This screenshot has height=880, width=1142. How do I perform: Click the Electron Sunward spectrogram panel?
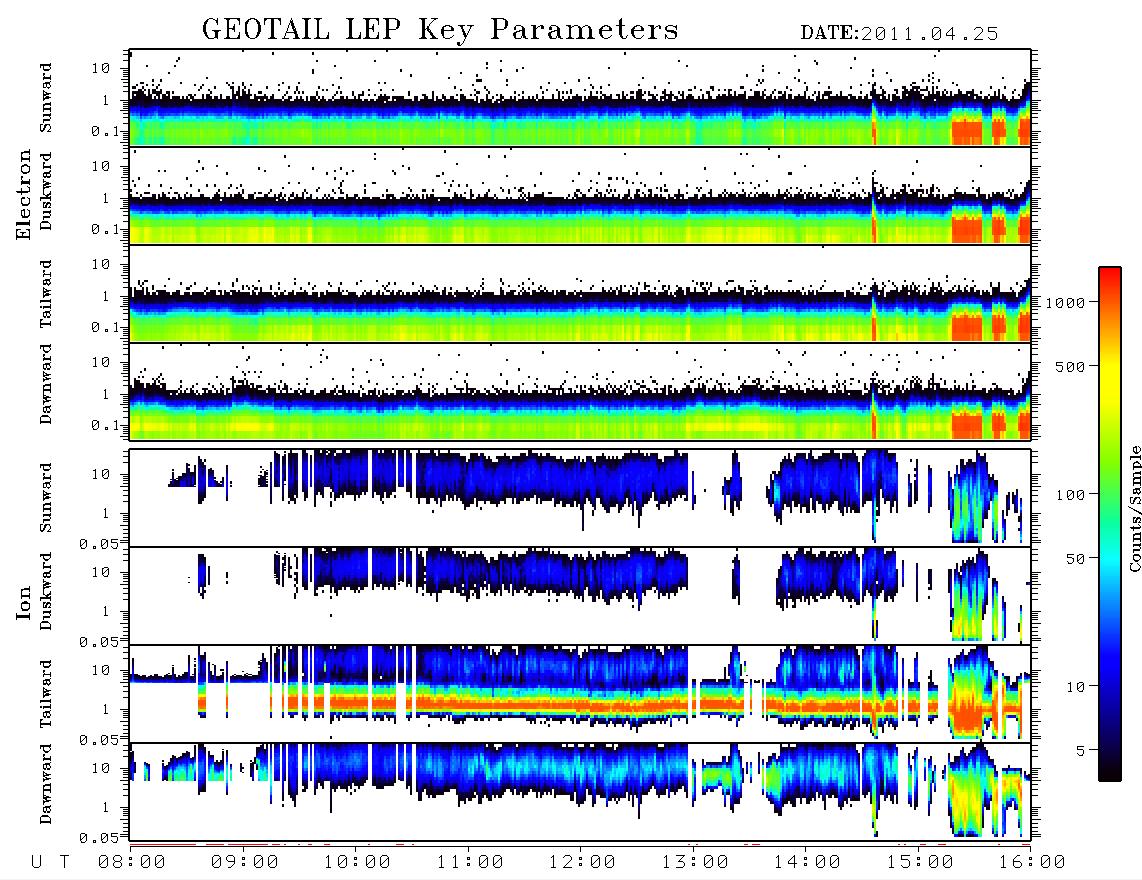580,98
